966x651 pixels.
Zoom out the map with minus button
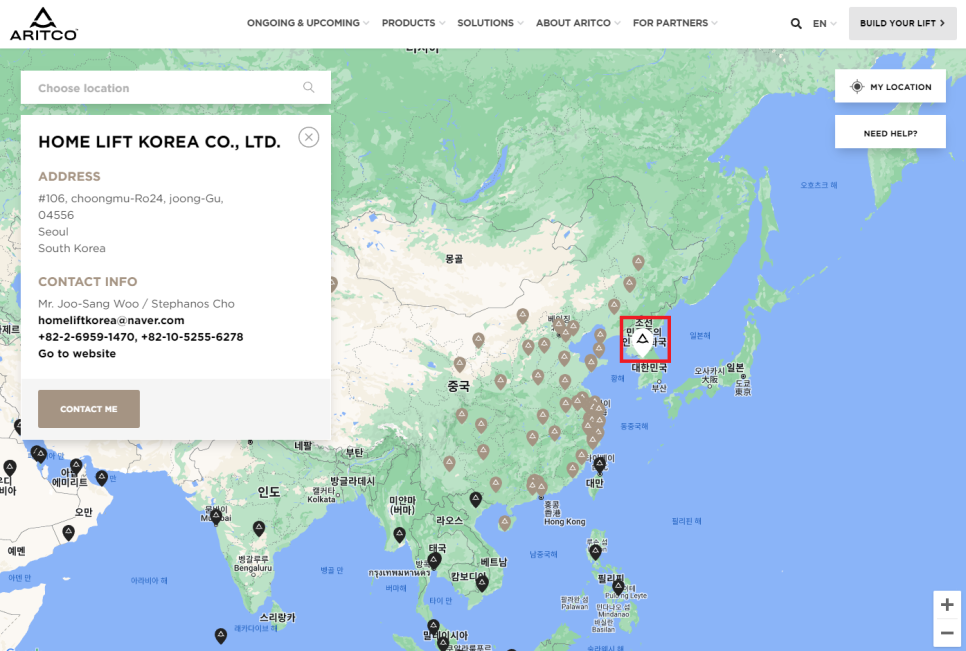coord(947,633)
